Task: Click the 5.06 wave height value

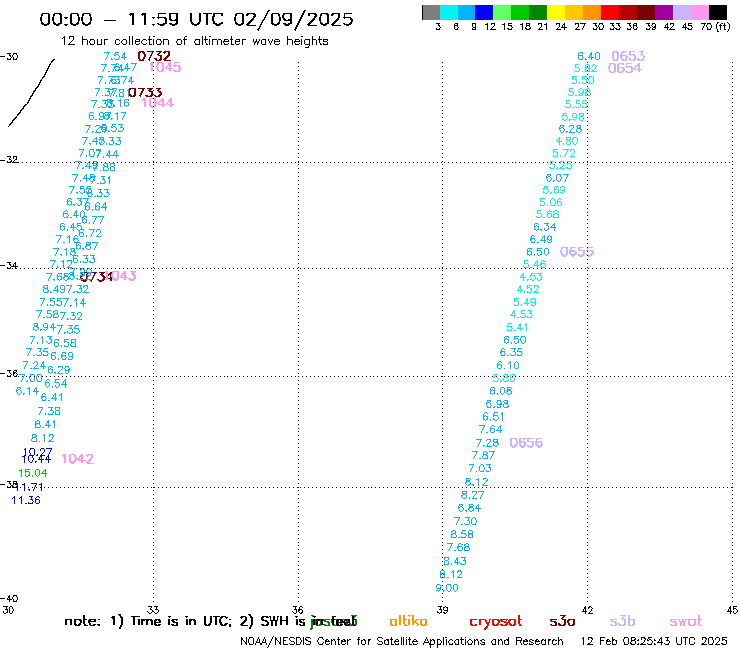Action: pyautogui.click(x=551, y=203)
